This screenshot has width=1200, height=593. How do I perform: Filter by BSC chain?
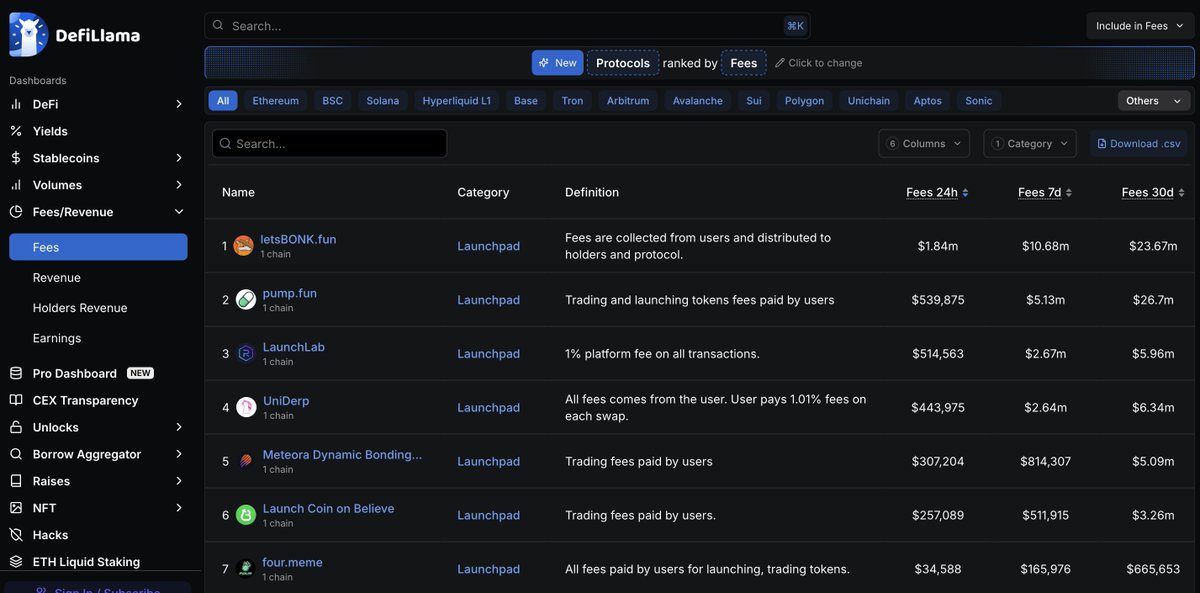point(332,101)
